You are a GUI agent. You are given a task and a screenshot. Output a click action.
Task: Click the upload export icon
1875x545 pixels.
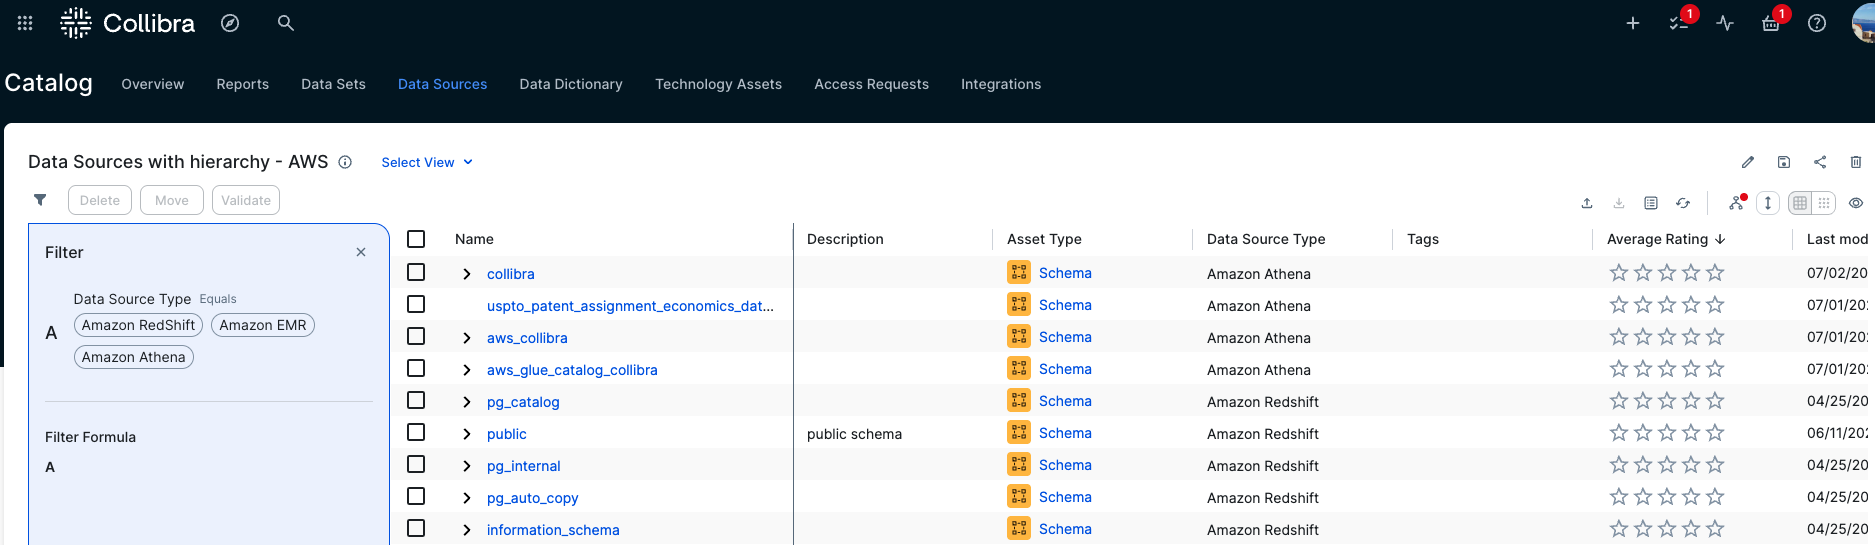coord(1587,203)
